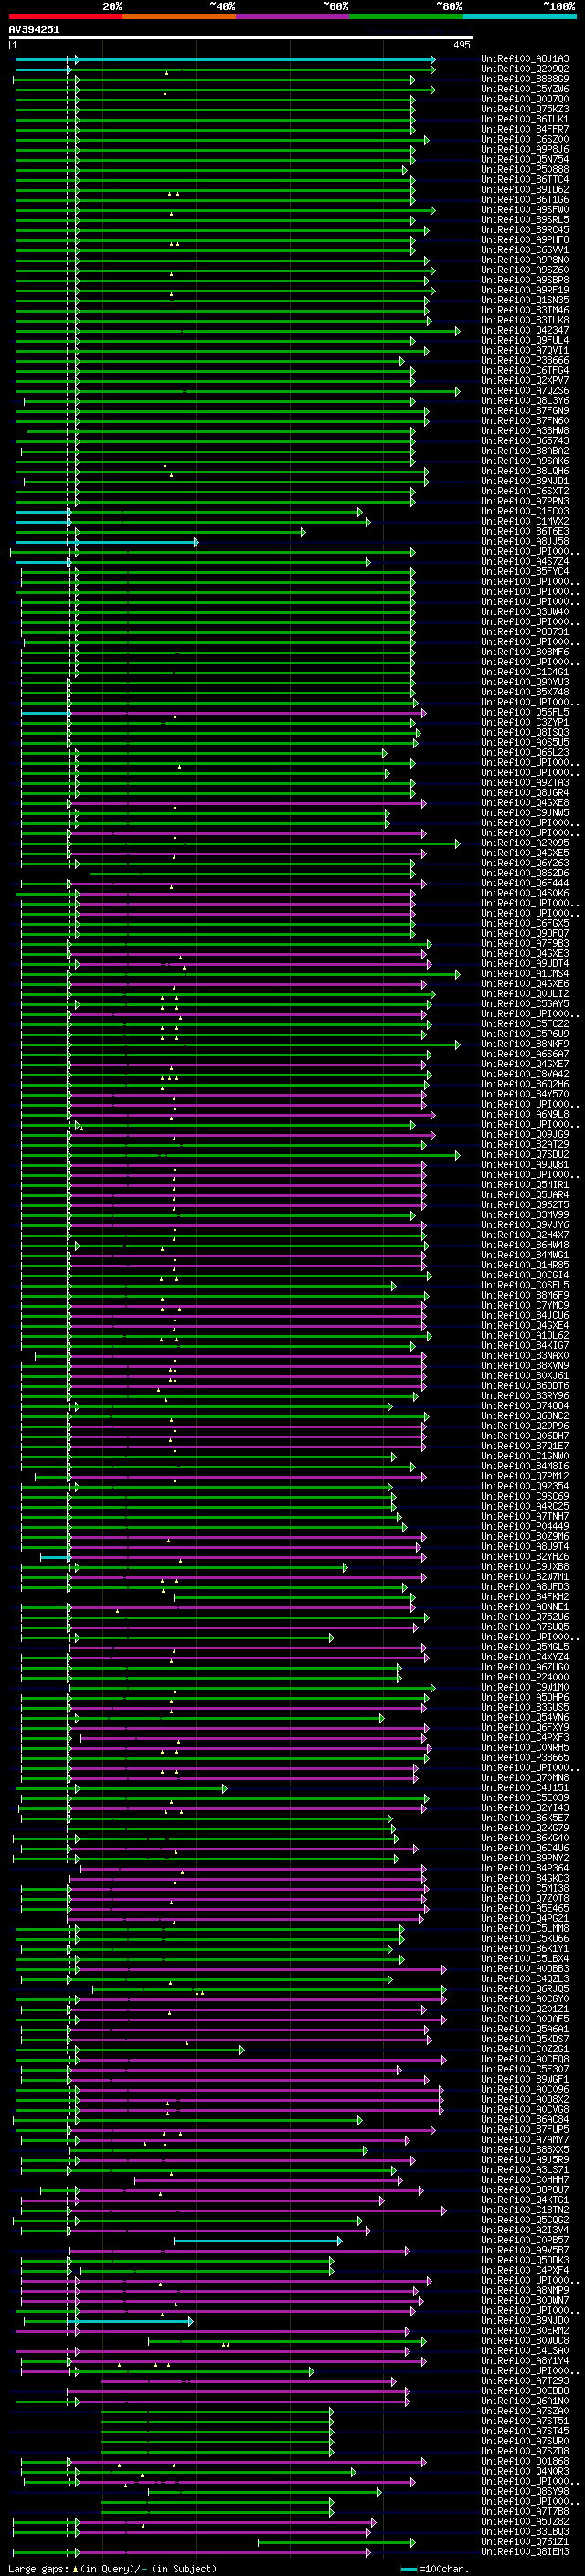This screenshot has height=2576, width=585.
Task: Select hit UniRef100_Q1HR85
Action: click(x=525, y=1265)
